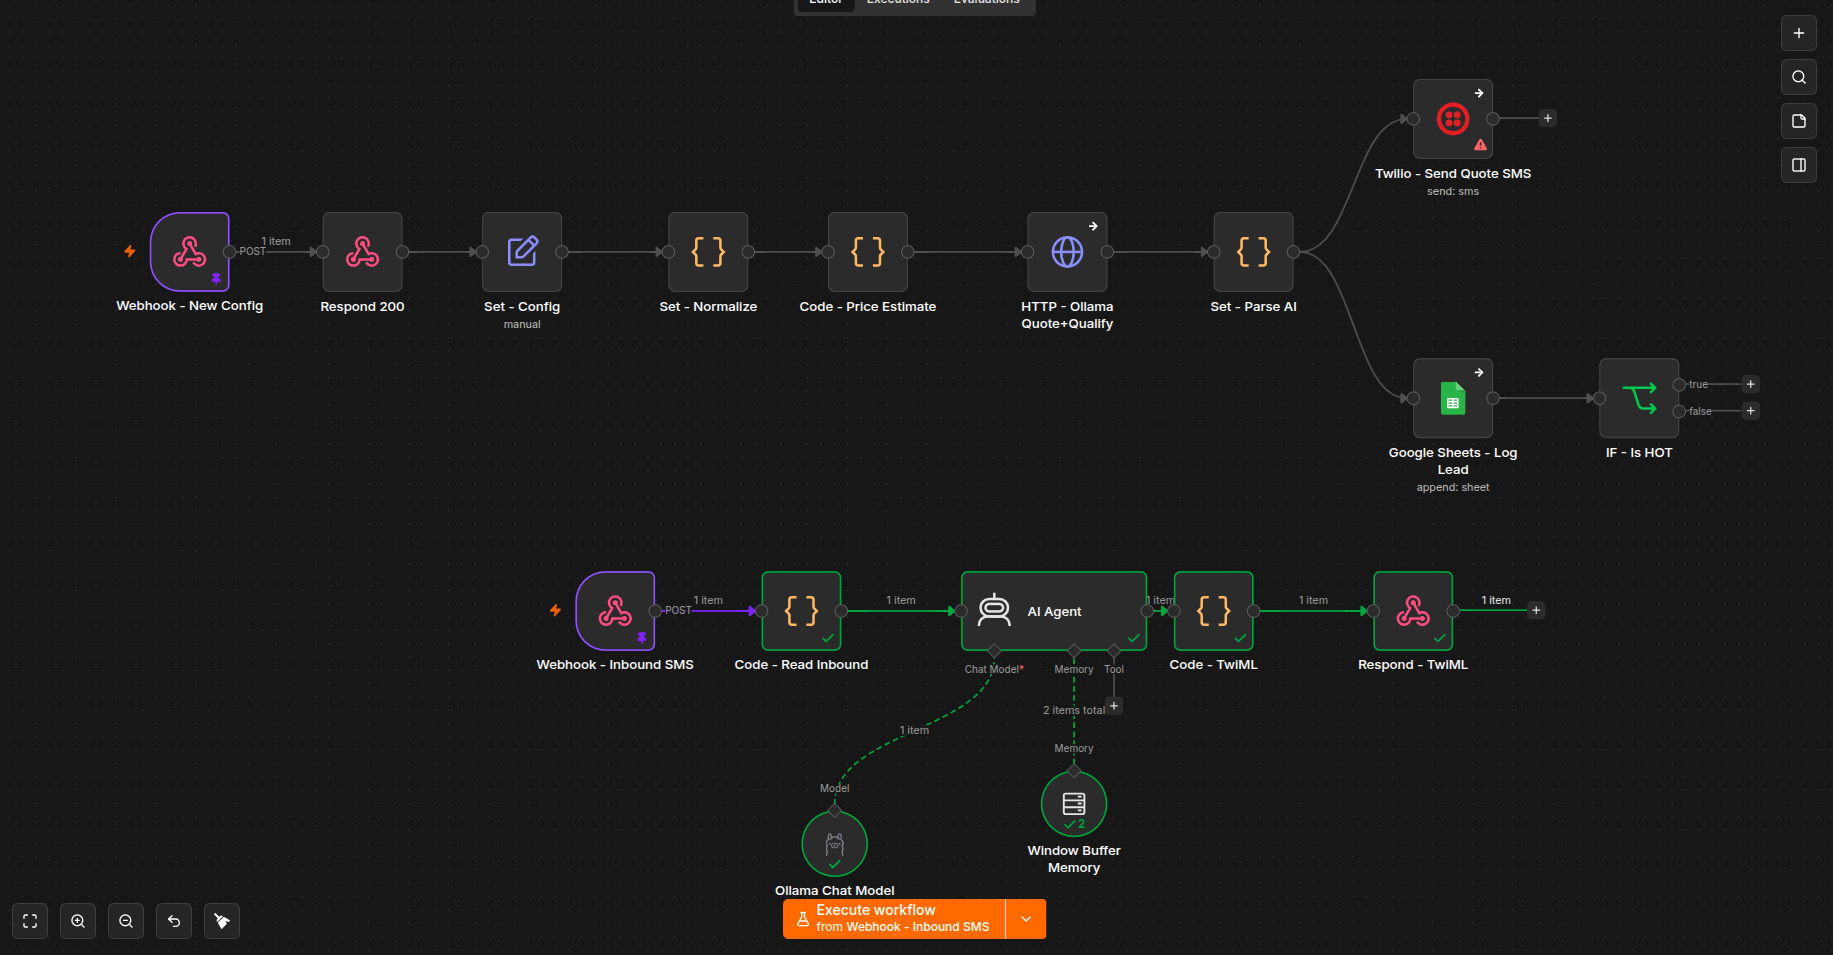Click the pin icon on Webhook - New Config
The width and height of the screenshot is (1833, 955).
tap(216, 279)
